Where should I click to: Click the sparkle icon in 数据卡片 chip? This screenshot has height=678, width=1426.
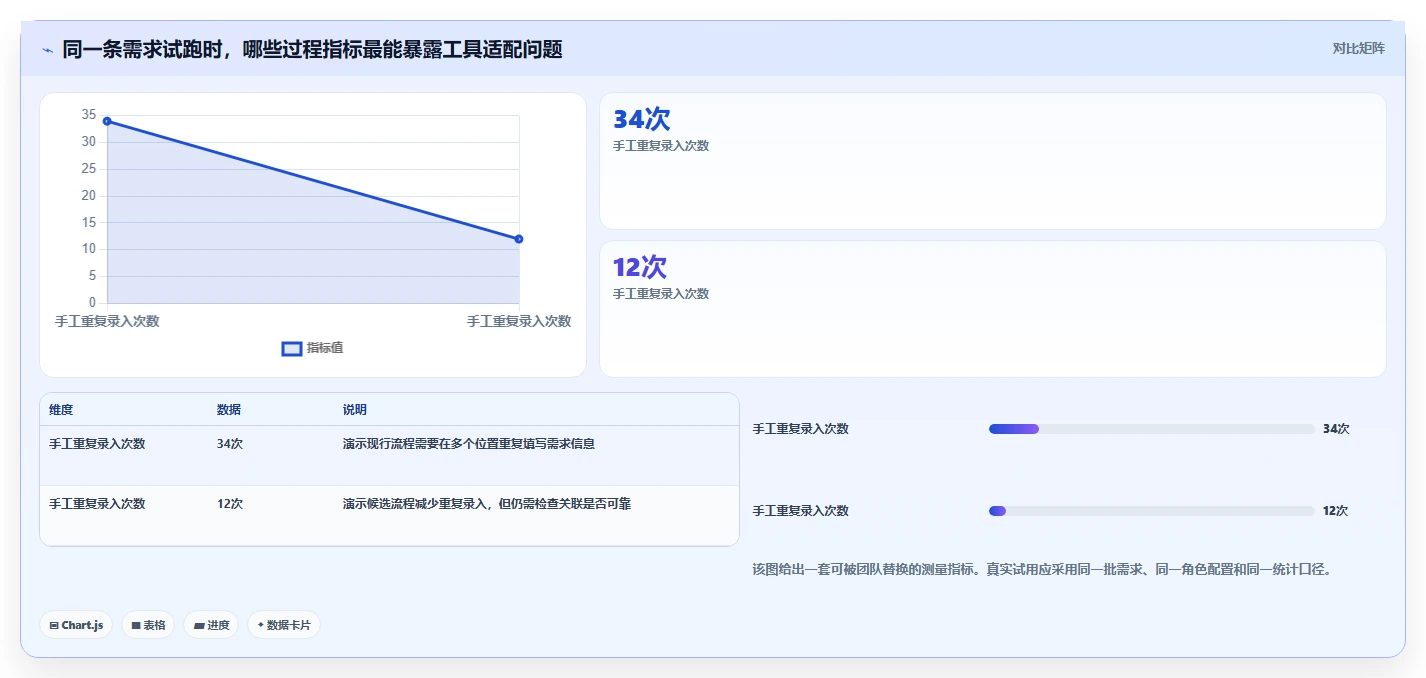(261, 625)
